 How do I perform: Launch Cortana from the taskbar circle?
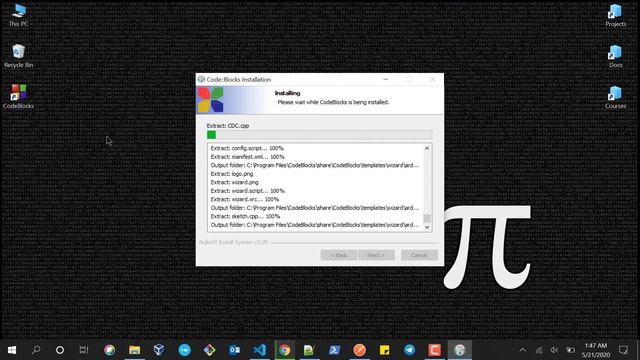tap(60, 350)
